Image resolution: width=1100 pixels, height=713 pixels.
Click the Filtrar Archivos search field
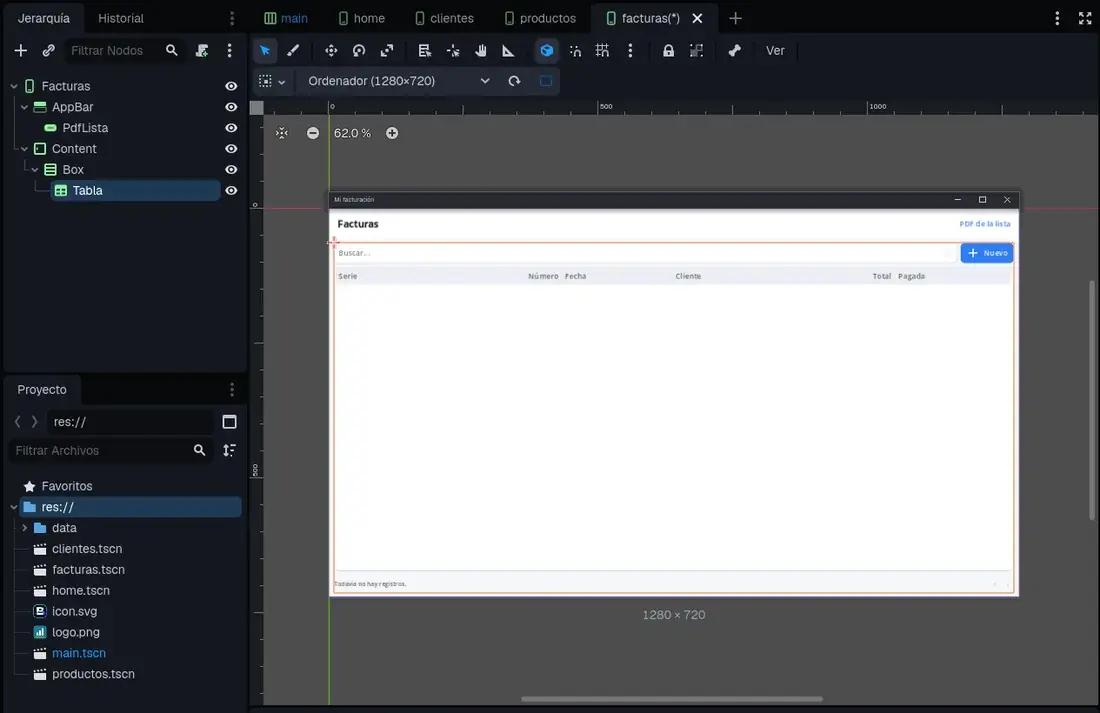[102, 451]
